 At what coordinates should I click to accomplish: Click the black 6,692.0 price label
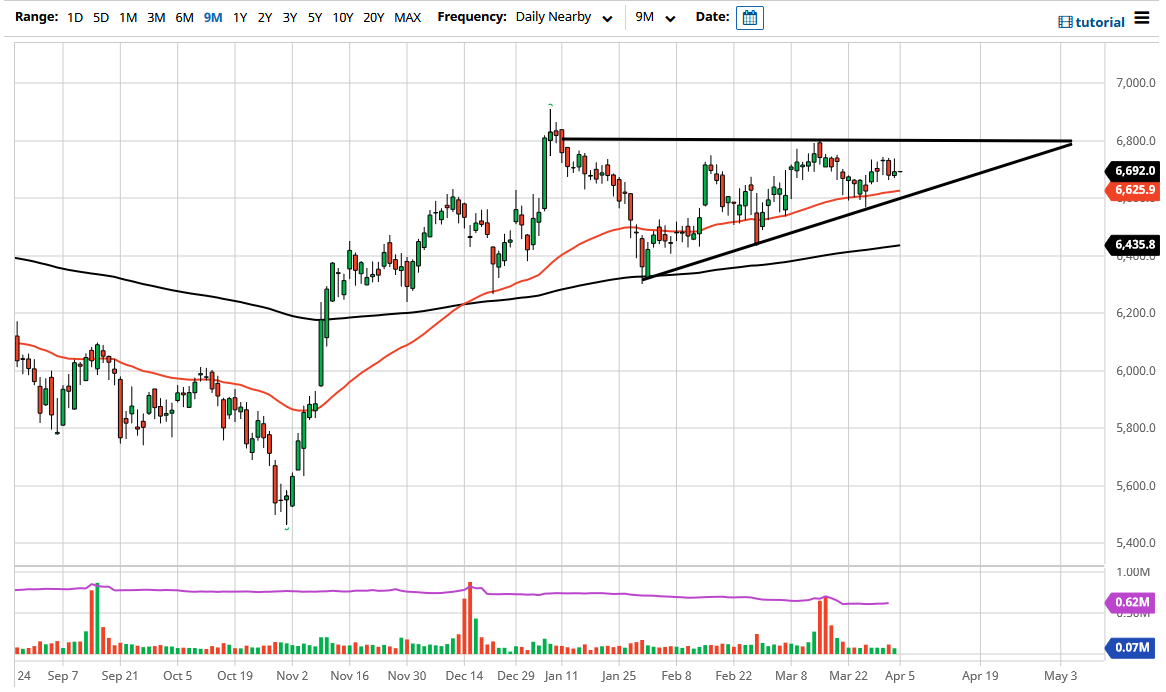[1134, 171]
